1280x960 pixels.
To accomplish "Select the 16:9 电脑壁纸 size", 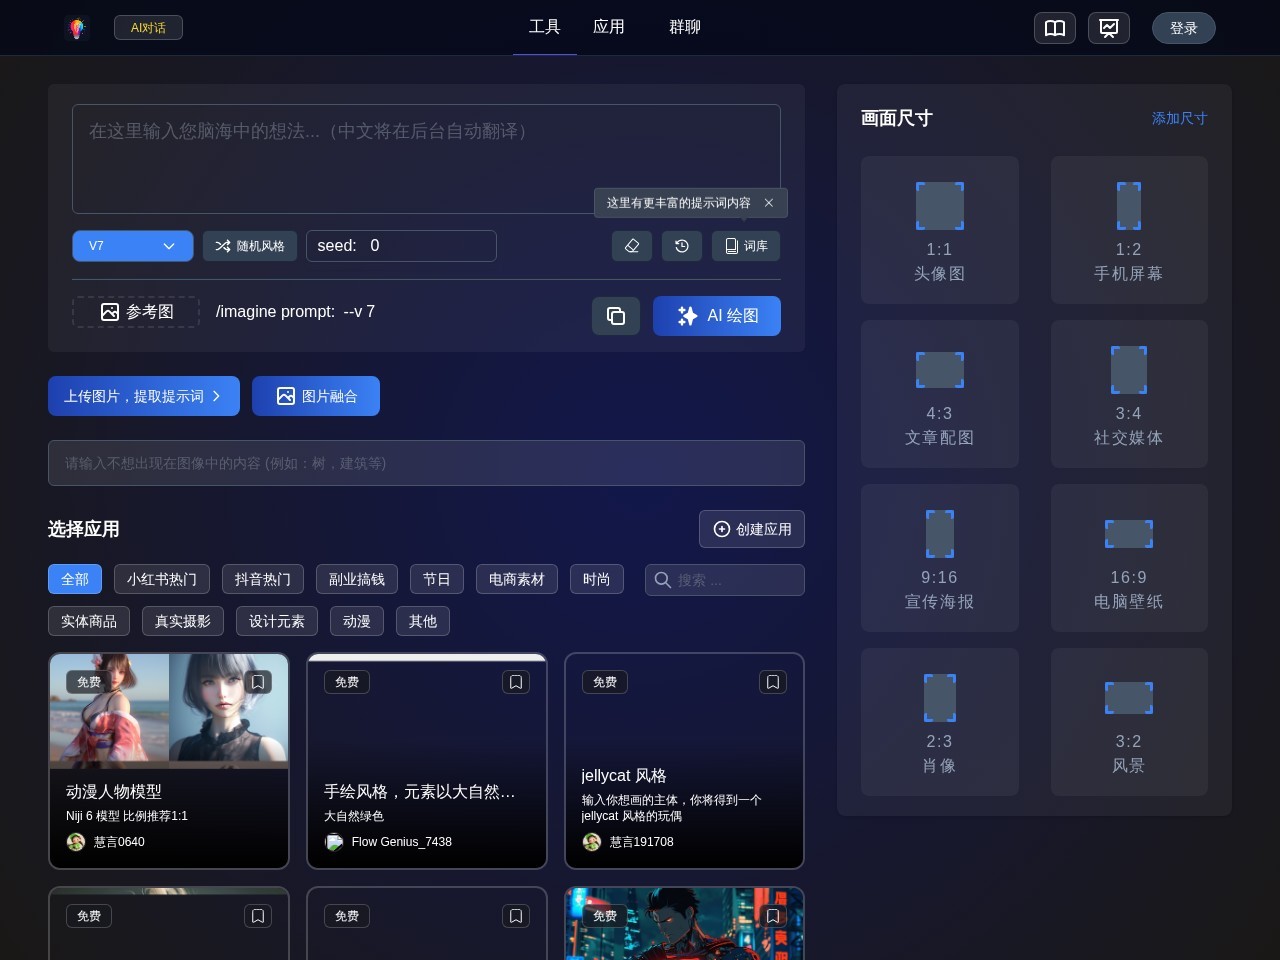I will (x=1129, y=558).
